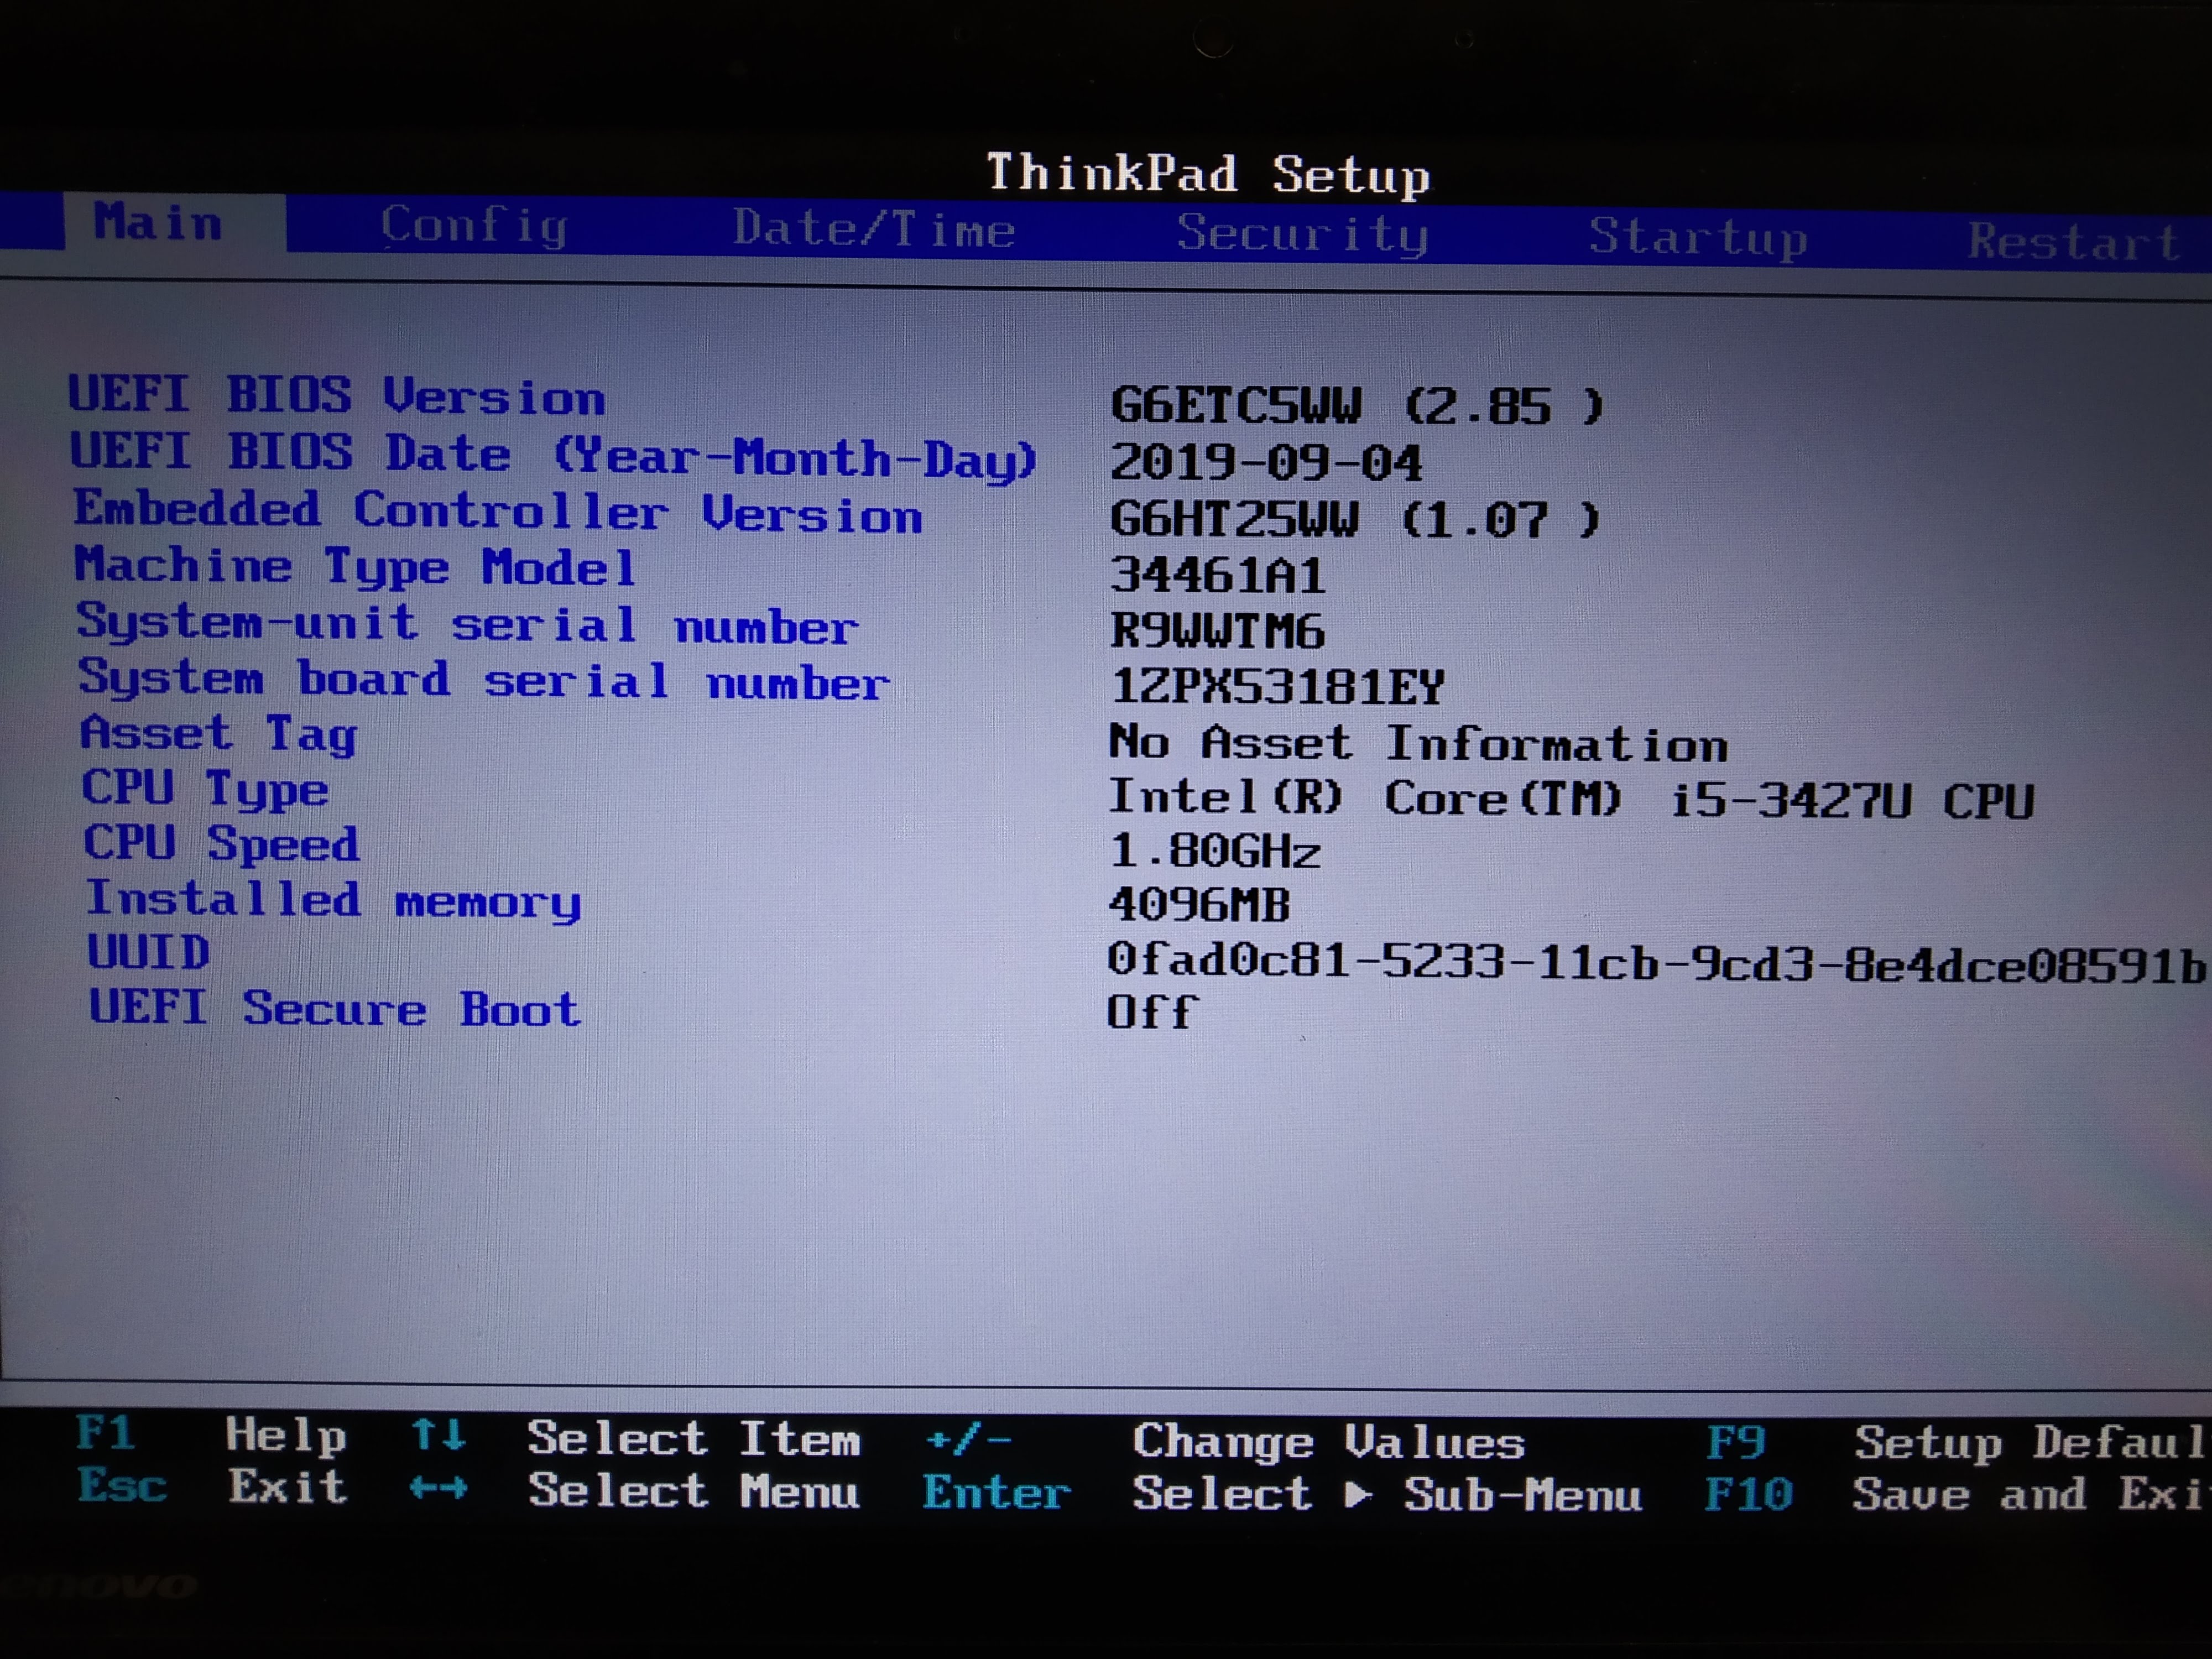Click the Sub-Menu triangle arrow symbol
Viewport: 2212px width, 1659px height.
(1357, 1495)
